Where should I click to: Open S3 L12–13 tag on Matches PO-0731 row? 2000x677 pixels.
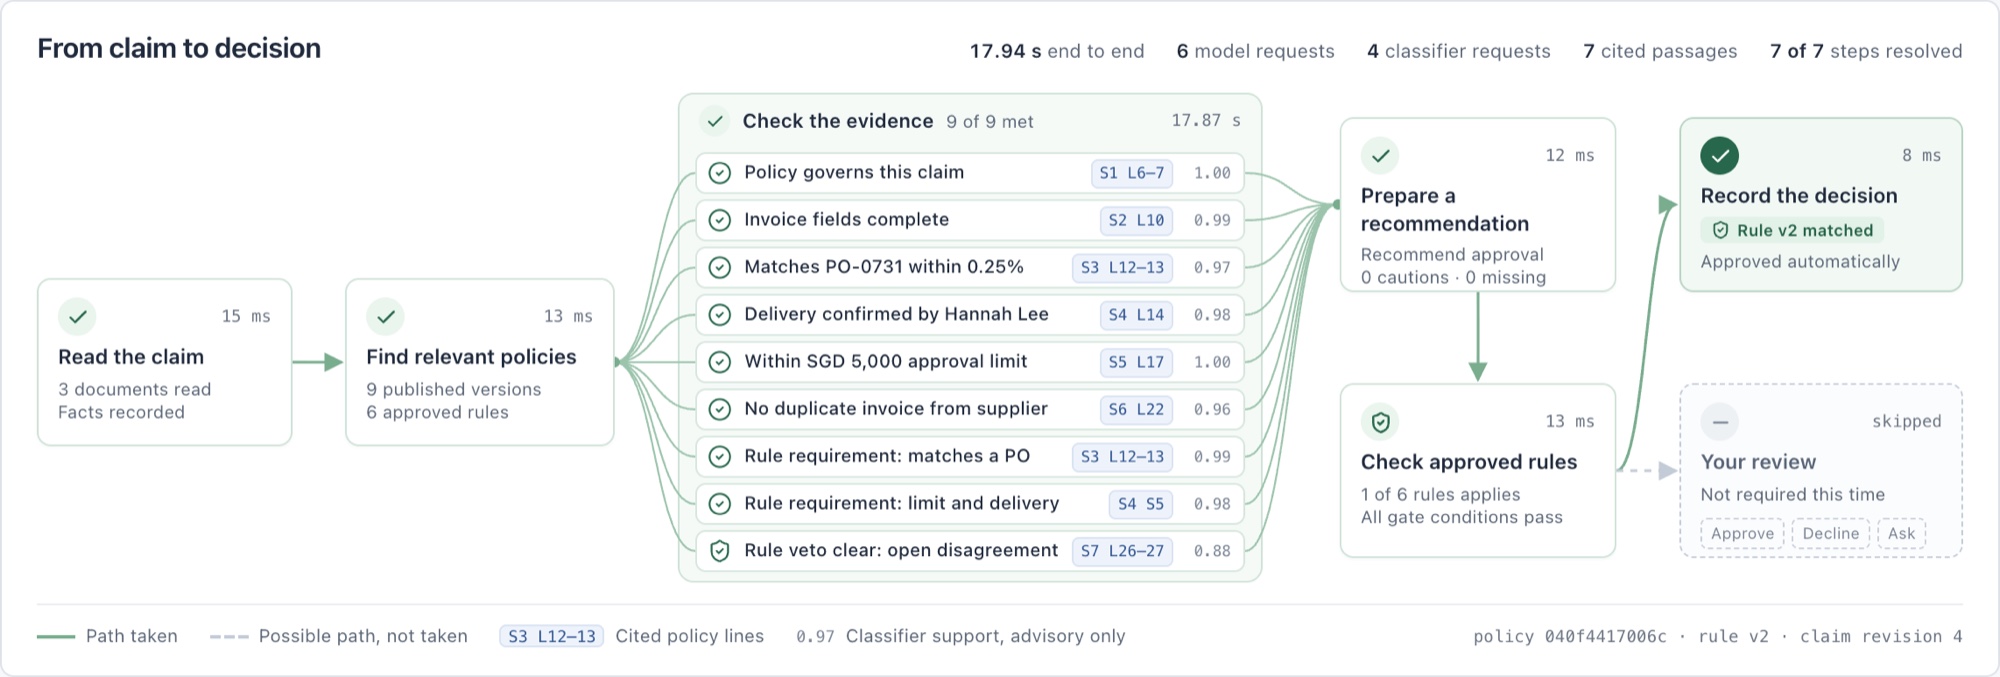click(x=1122, y=267)
